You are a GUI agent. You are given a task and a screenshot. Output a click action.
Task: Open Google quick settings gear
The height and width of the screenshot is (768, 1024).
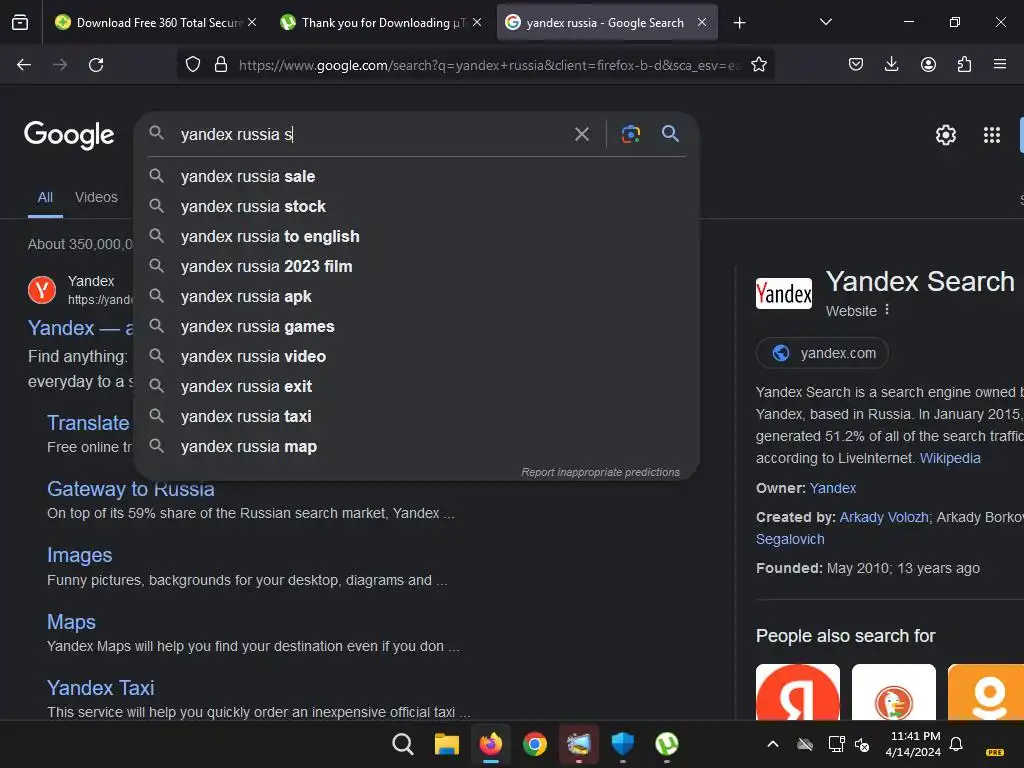(946, 135)
